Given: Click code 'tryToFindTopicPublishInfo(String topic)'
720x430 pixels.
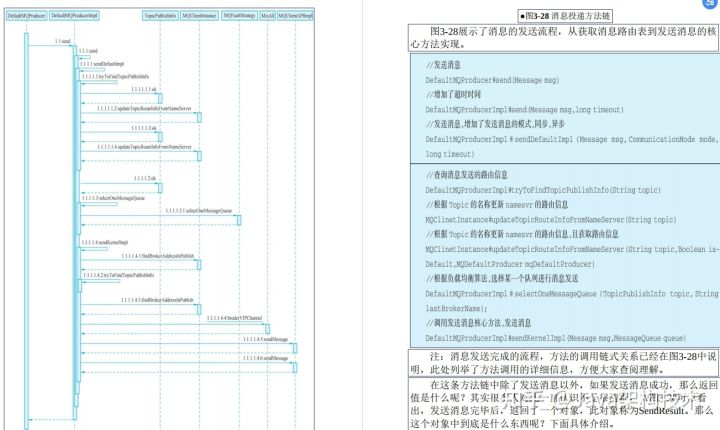Looking at the screenshot, I should tap(543, 190).
